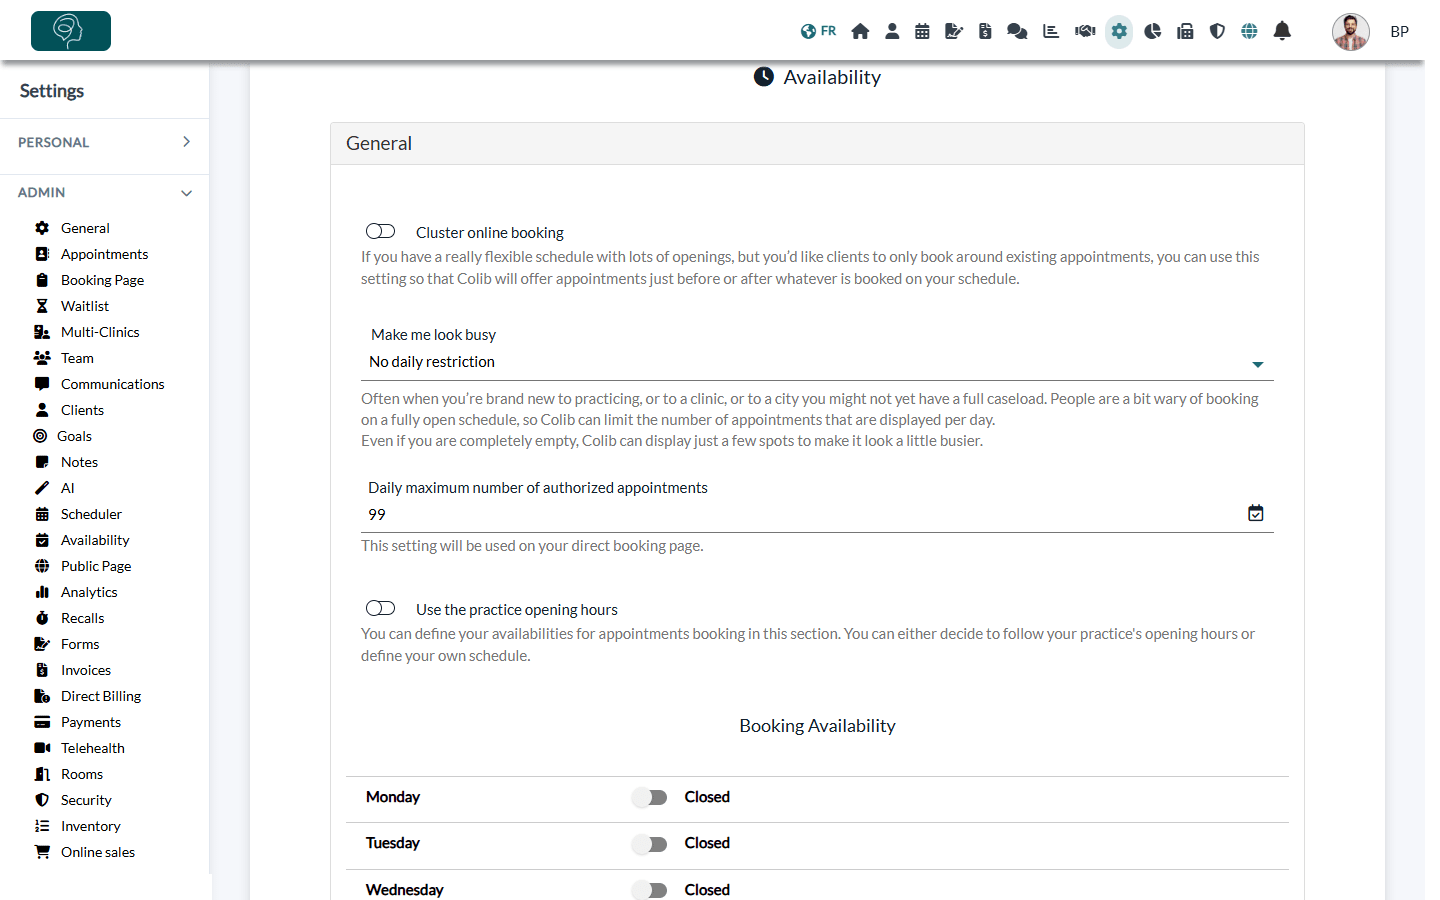Open the shield icon in top bar
This screenshot has height=900, width=1440.
click(x=1217, y=31)
